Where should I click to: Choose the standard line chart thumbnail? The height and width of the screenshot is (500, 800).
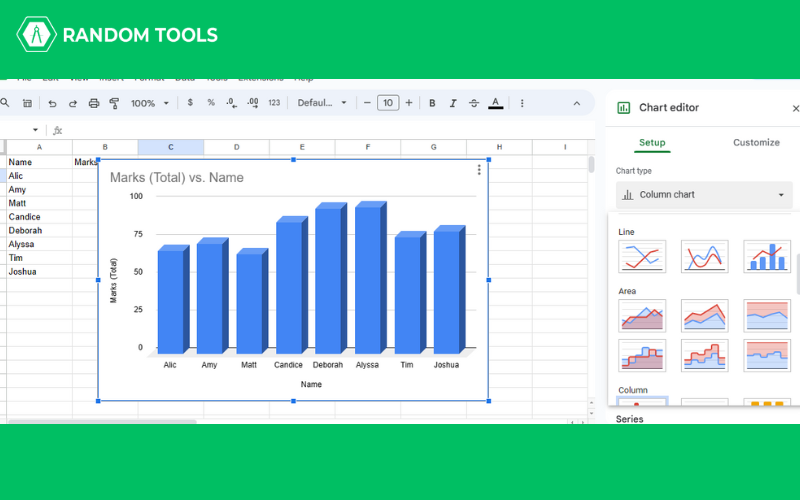642,257
